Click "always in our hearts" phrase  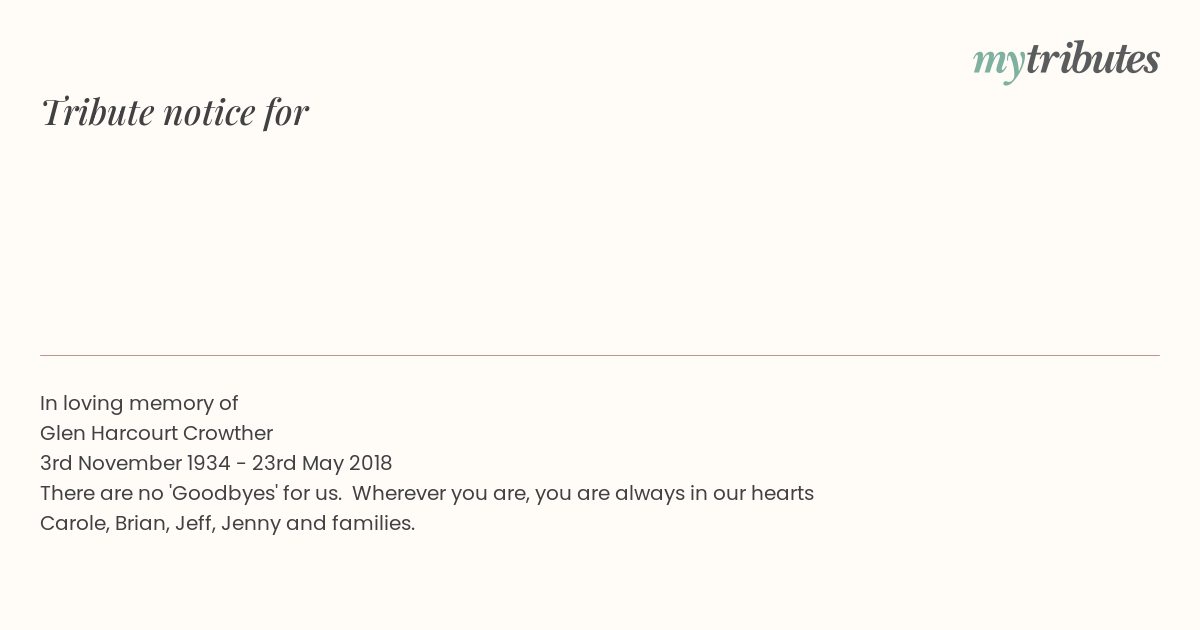click(x=714, y=493)
